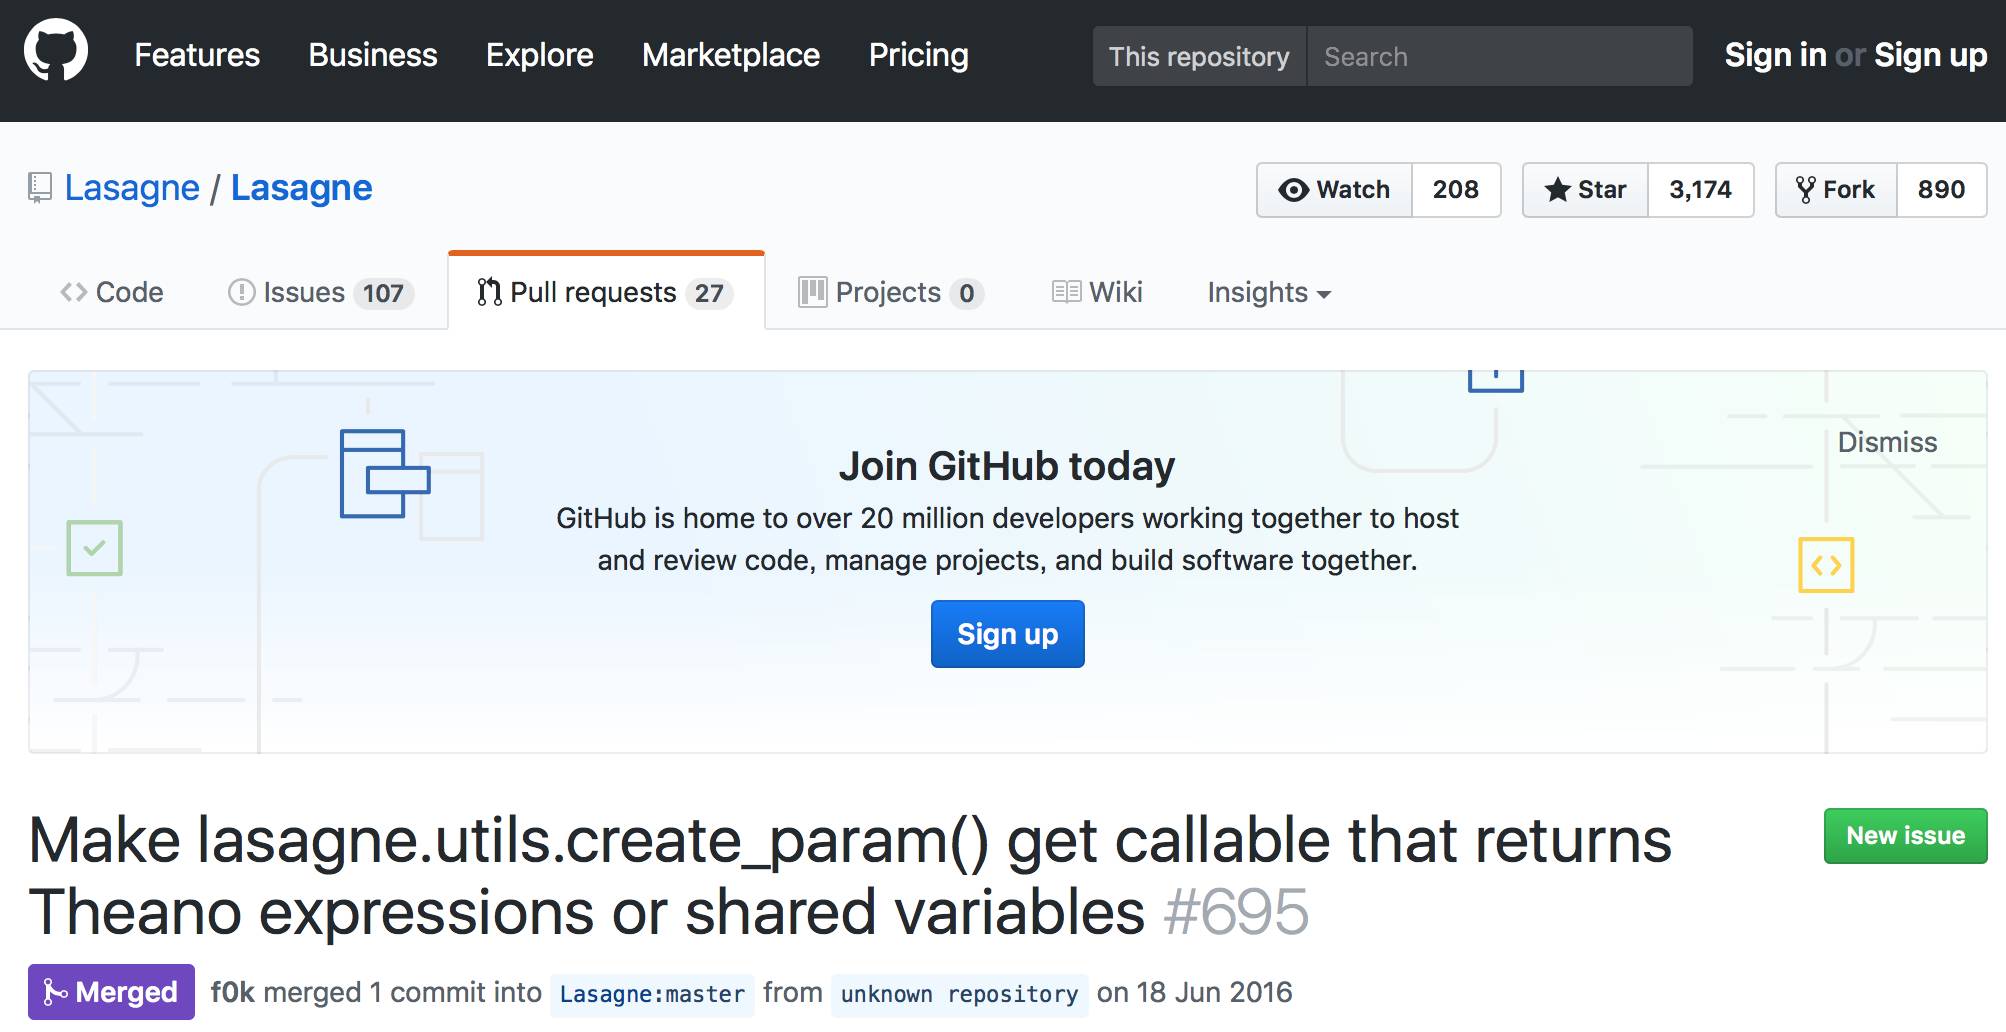Open the This repository search scope selector

pos(1198,56)
